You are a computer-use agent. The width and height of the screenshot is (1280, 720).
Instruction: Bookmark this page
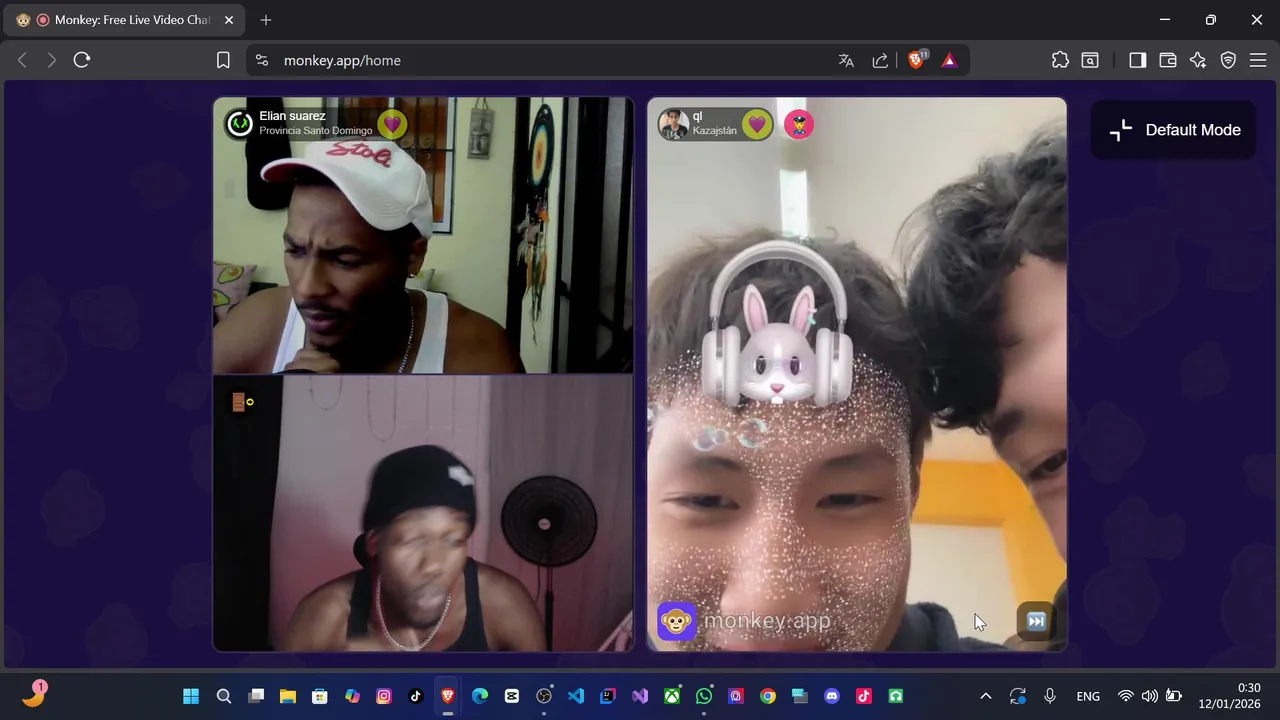tap(223, 60)
